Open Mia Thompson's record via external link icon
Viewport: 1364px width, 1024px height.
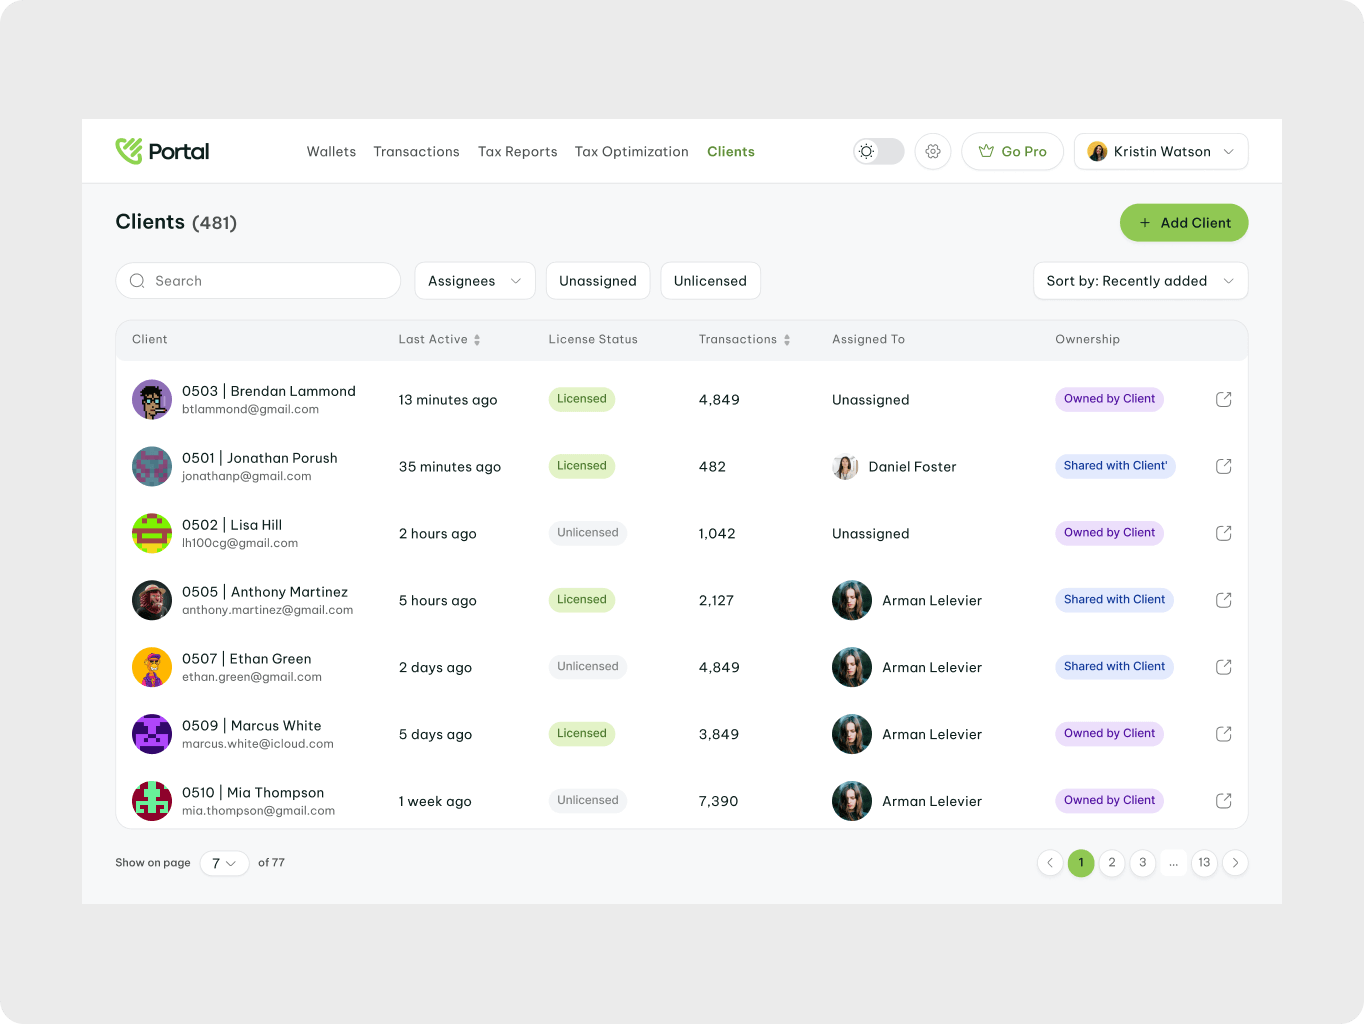tap(1223, 800)
